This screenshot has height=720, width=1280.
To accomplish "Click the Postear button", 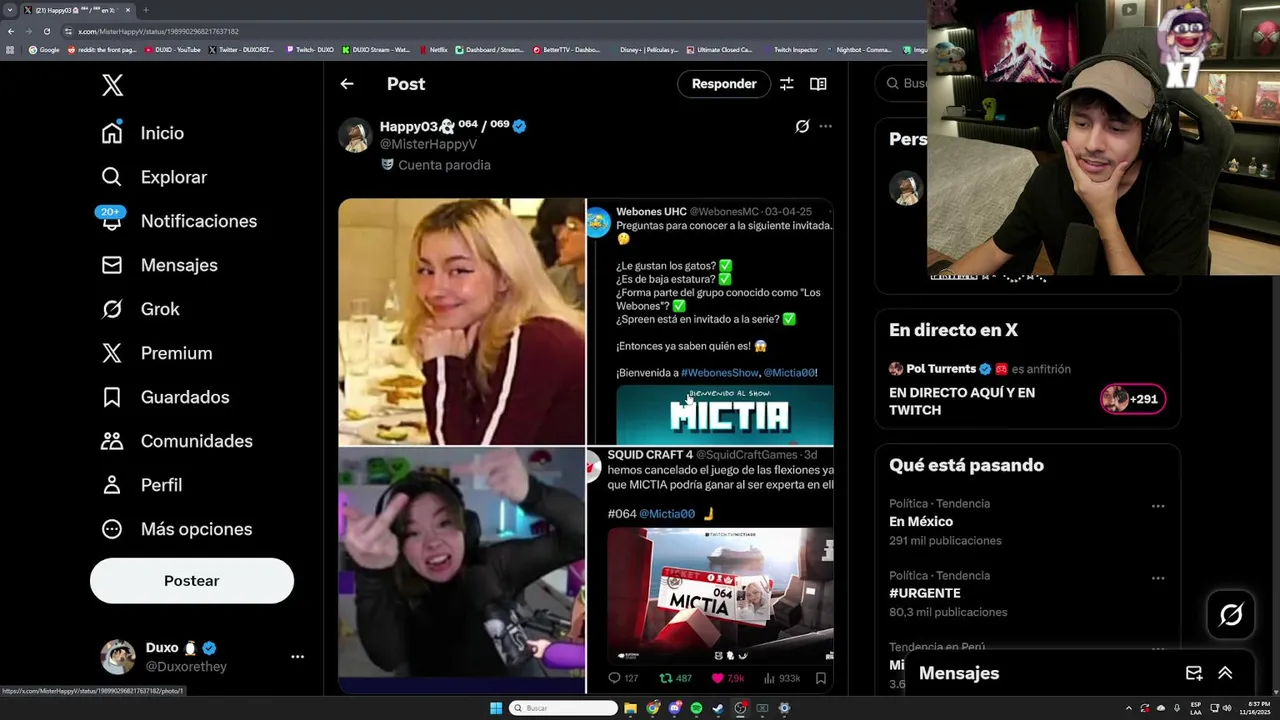I will tap(192, 581).
